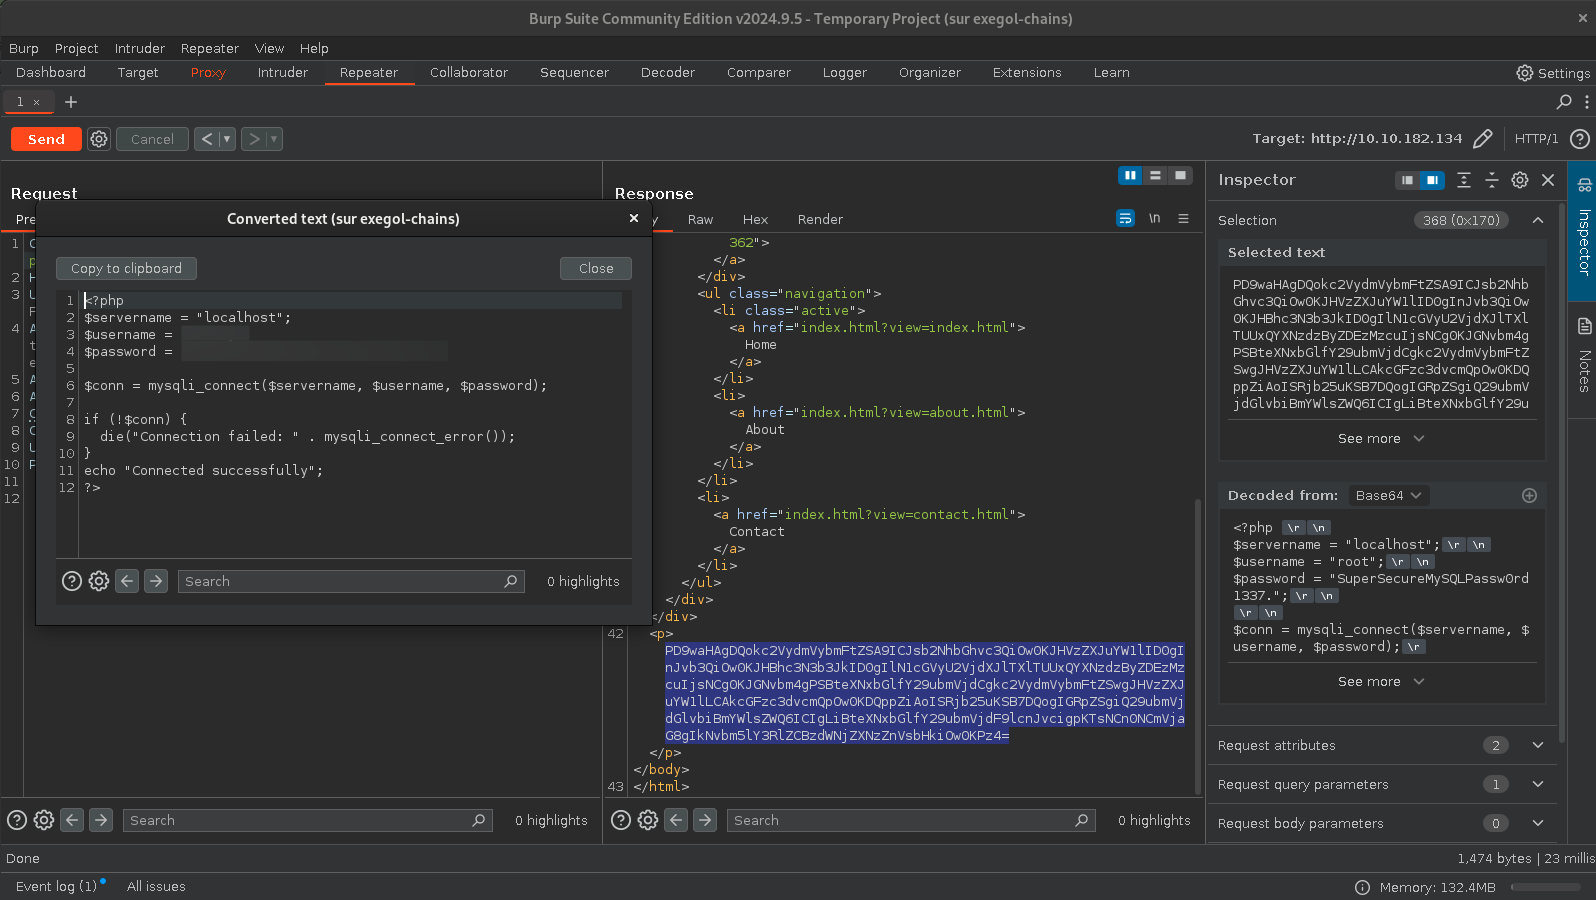Toggle the HTTP/1 protocol label

pos(1536,139)
